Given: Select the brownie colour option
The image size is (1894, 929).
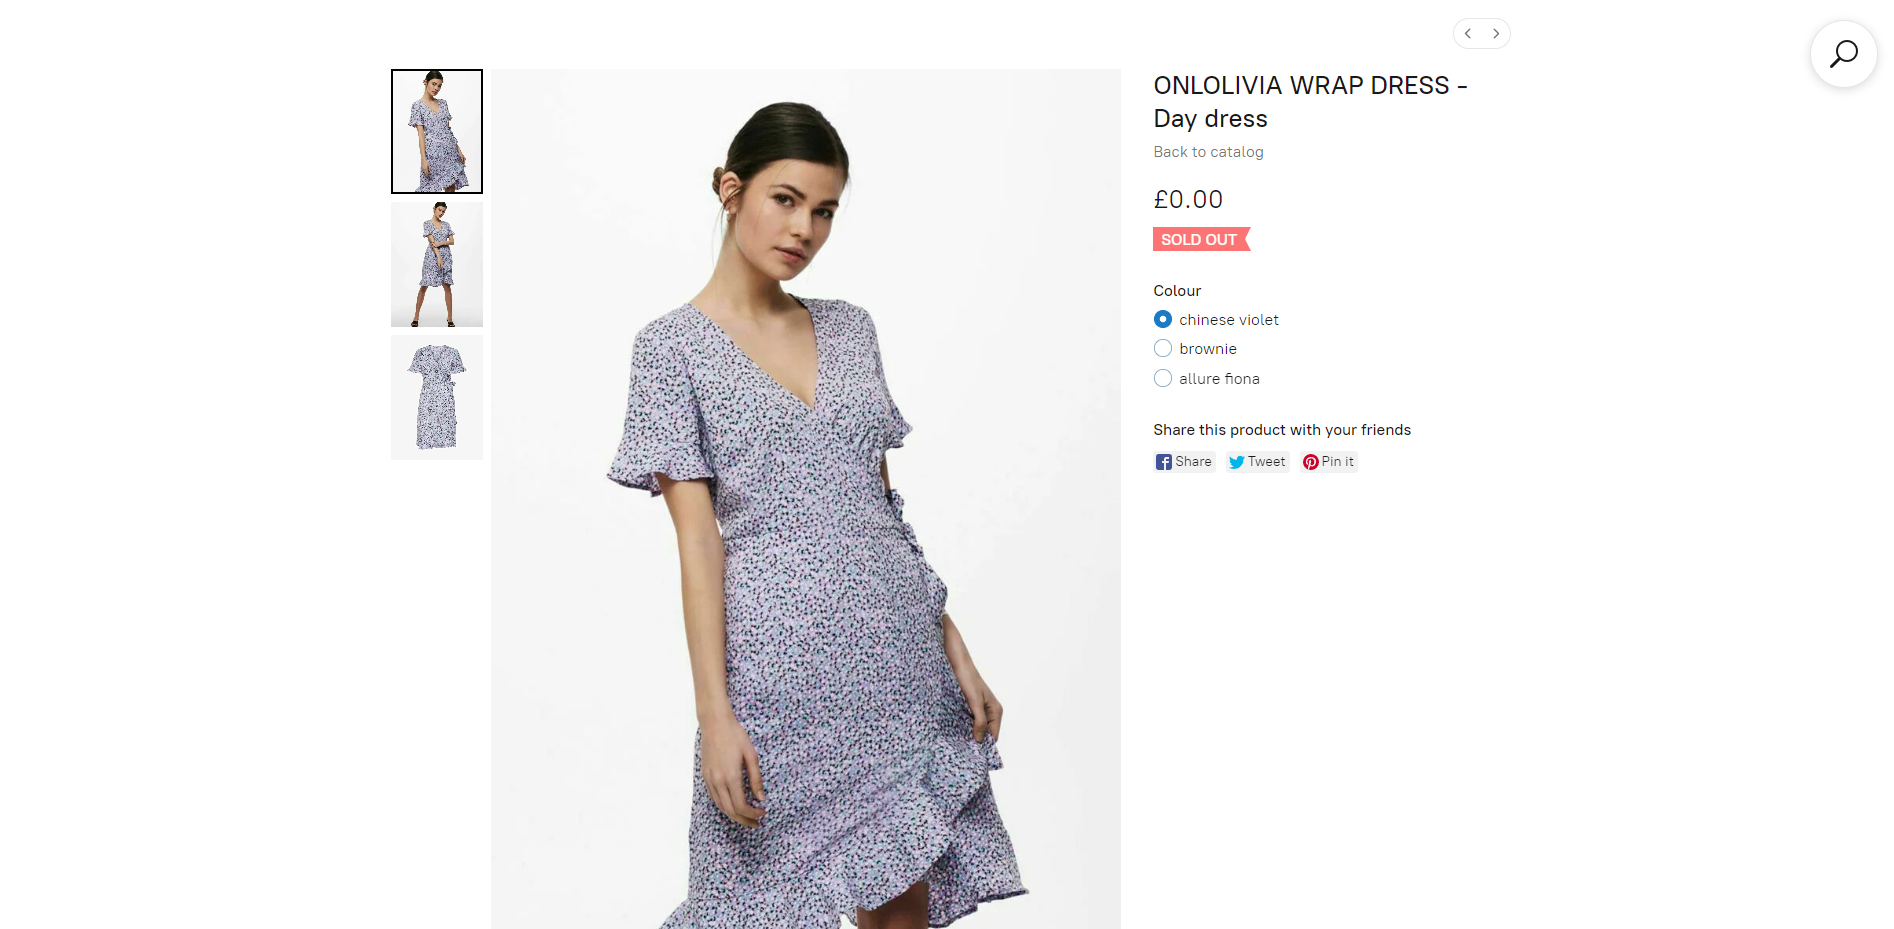Looking at the screenshot, I should tap(1163, 348).
